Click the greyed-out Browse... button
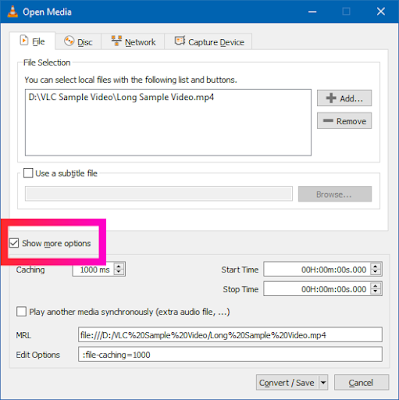This screenshot has height=400, width=399. [x=335, y=194]
